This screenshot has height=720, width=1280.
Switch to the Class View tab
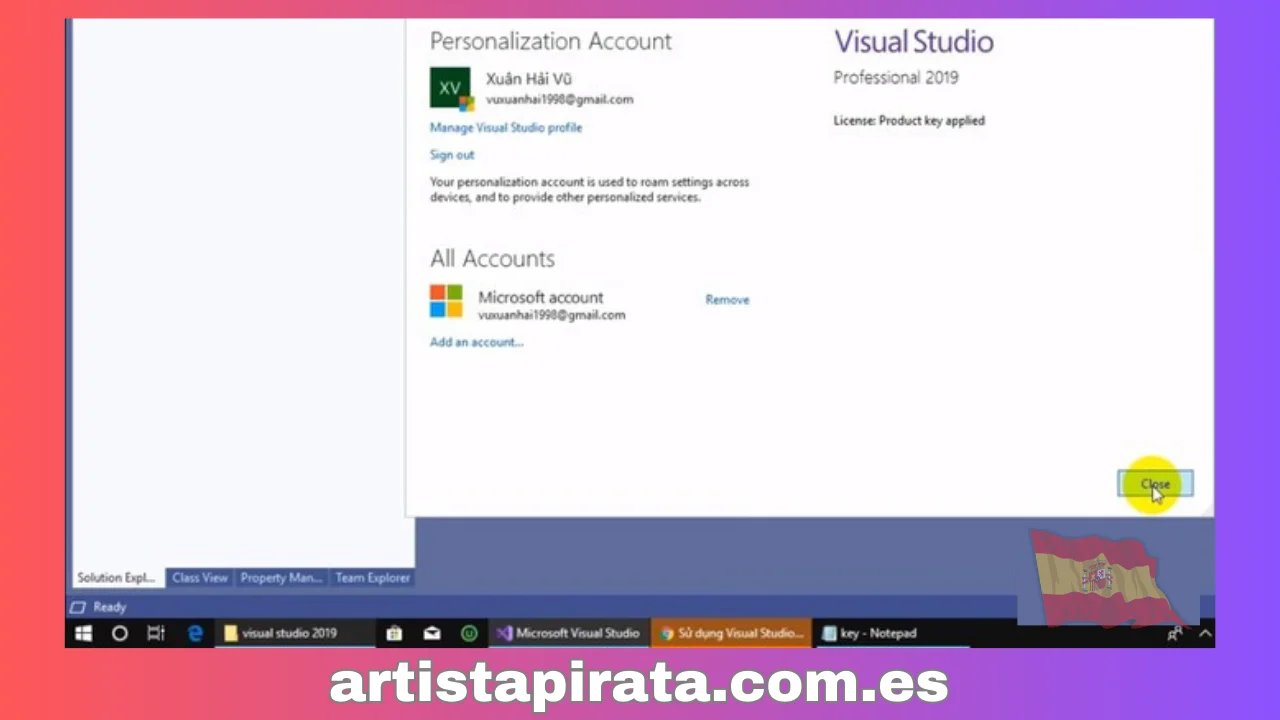tap(200, 578)
